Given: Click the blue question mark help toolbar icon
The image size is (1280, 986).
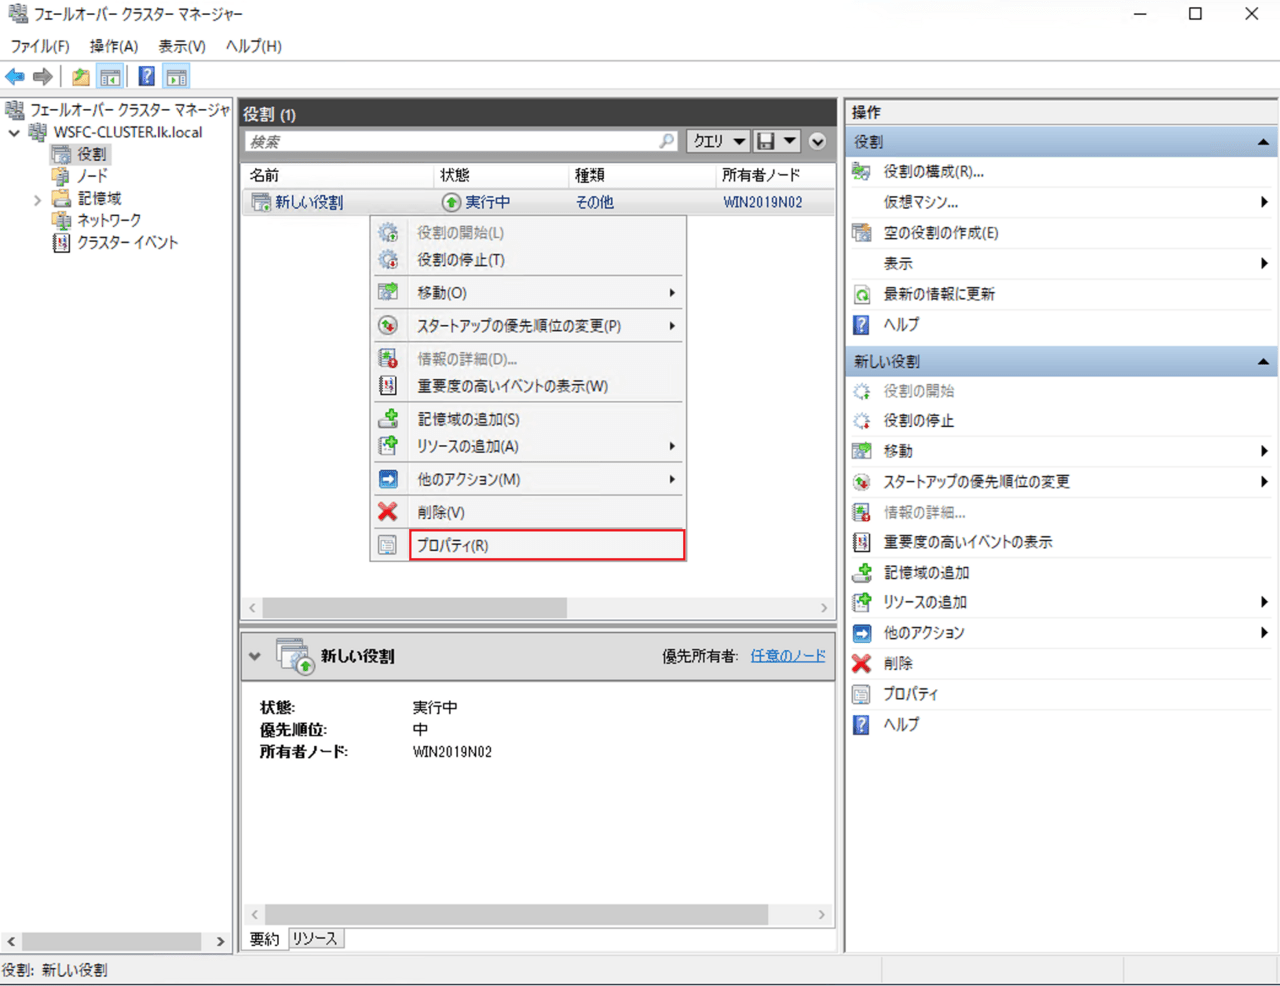Looking at the screenshot, I should [146, 77].
